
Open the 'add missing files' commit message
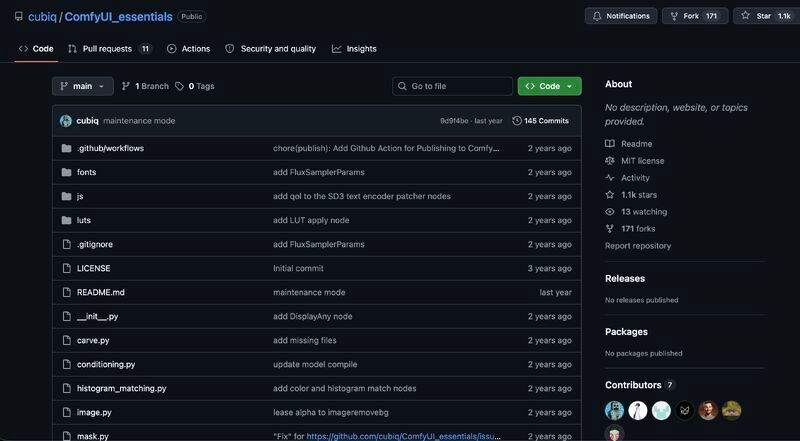305,340
